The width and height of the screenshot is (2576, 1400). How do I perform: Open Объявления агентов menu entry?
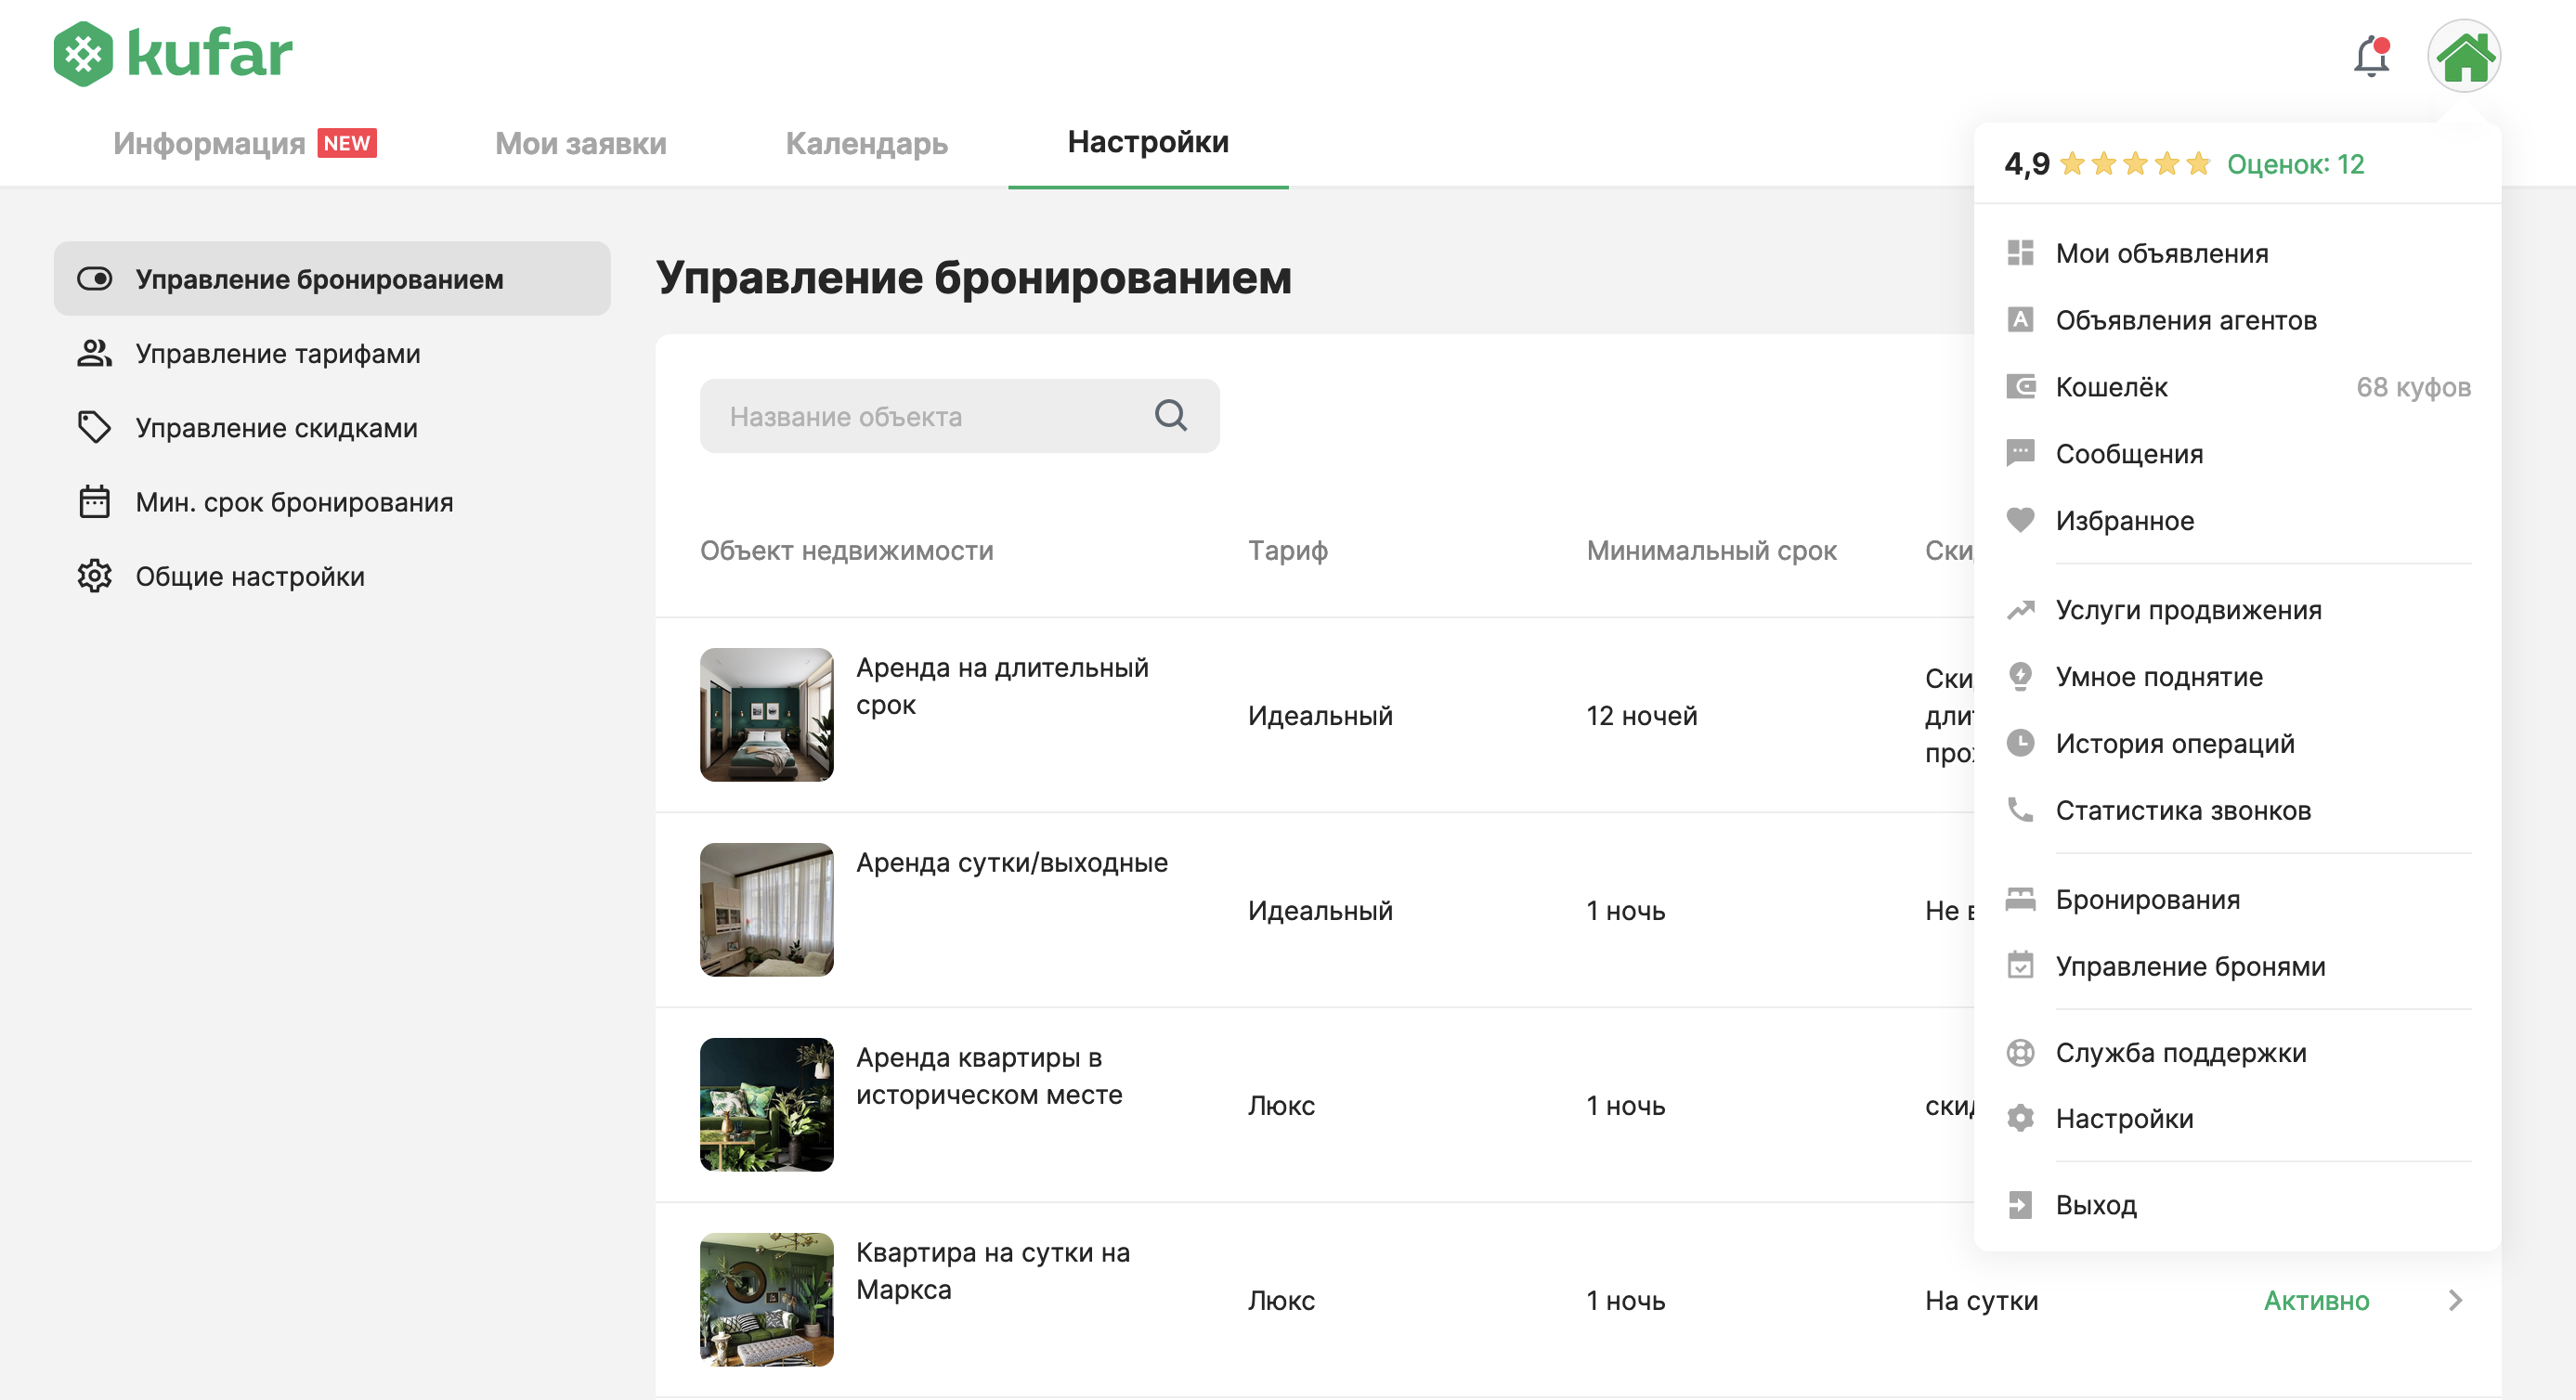(2237, 320)
